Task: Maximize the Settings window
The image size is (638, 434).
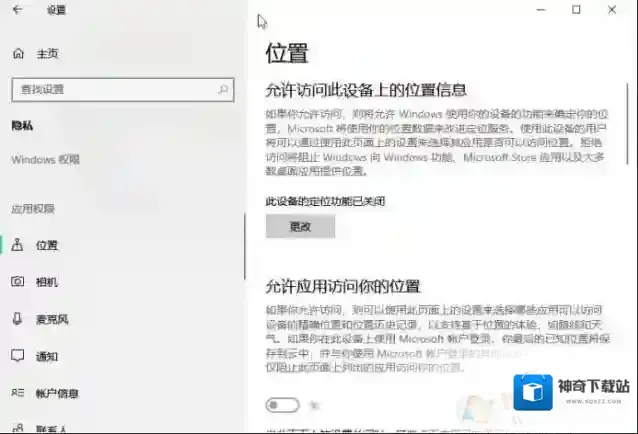Action: pos(576,10)
